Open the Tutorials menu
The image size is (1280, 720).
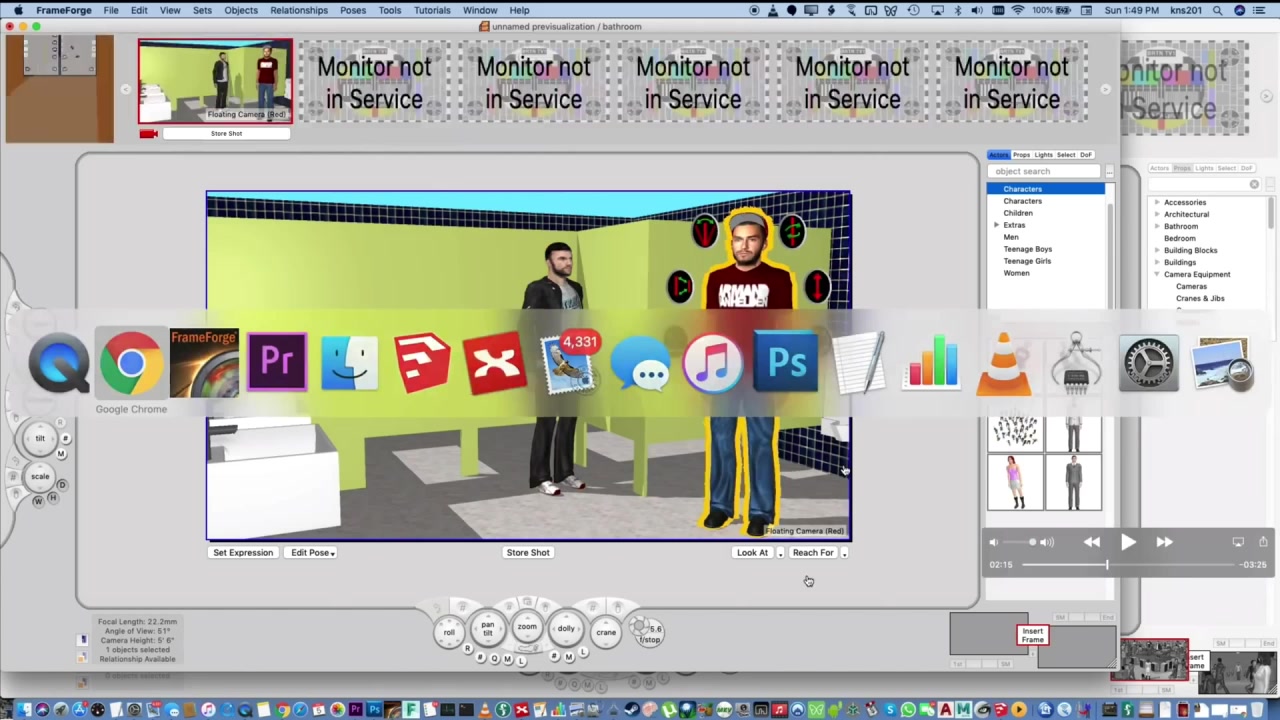pyautogui.click(x=432, y=10)
